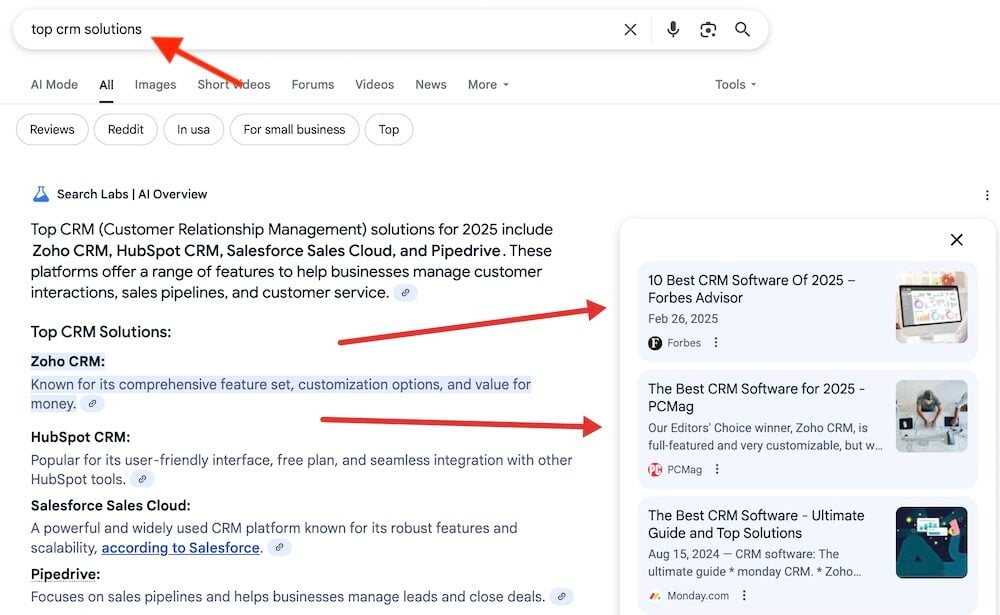Close the sources side panel

point(956,240)
